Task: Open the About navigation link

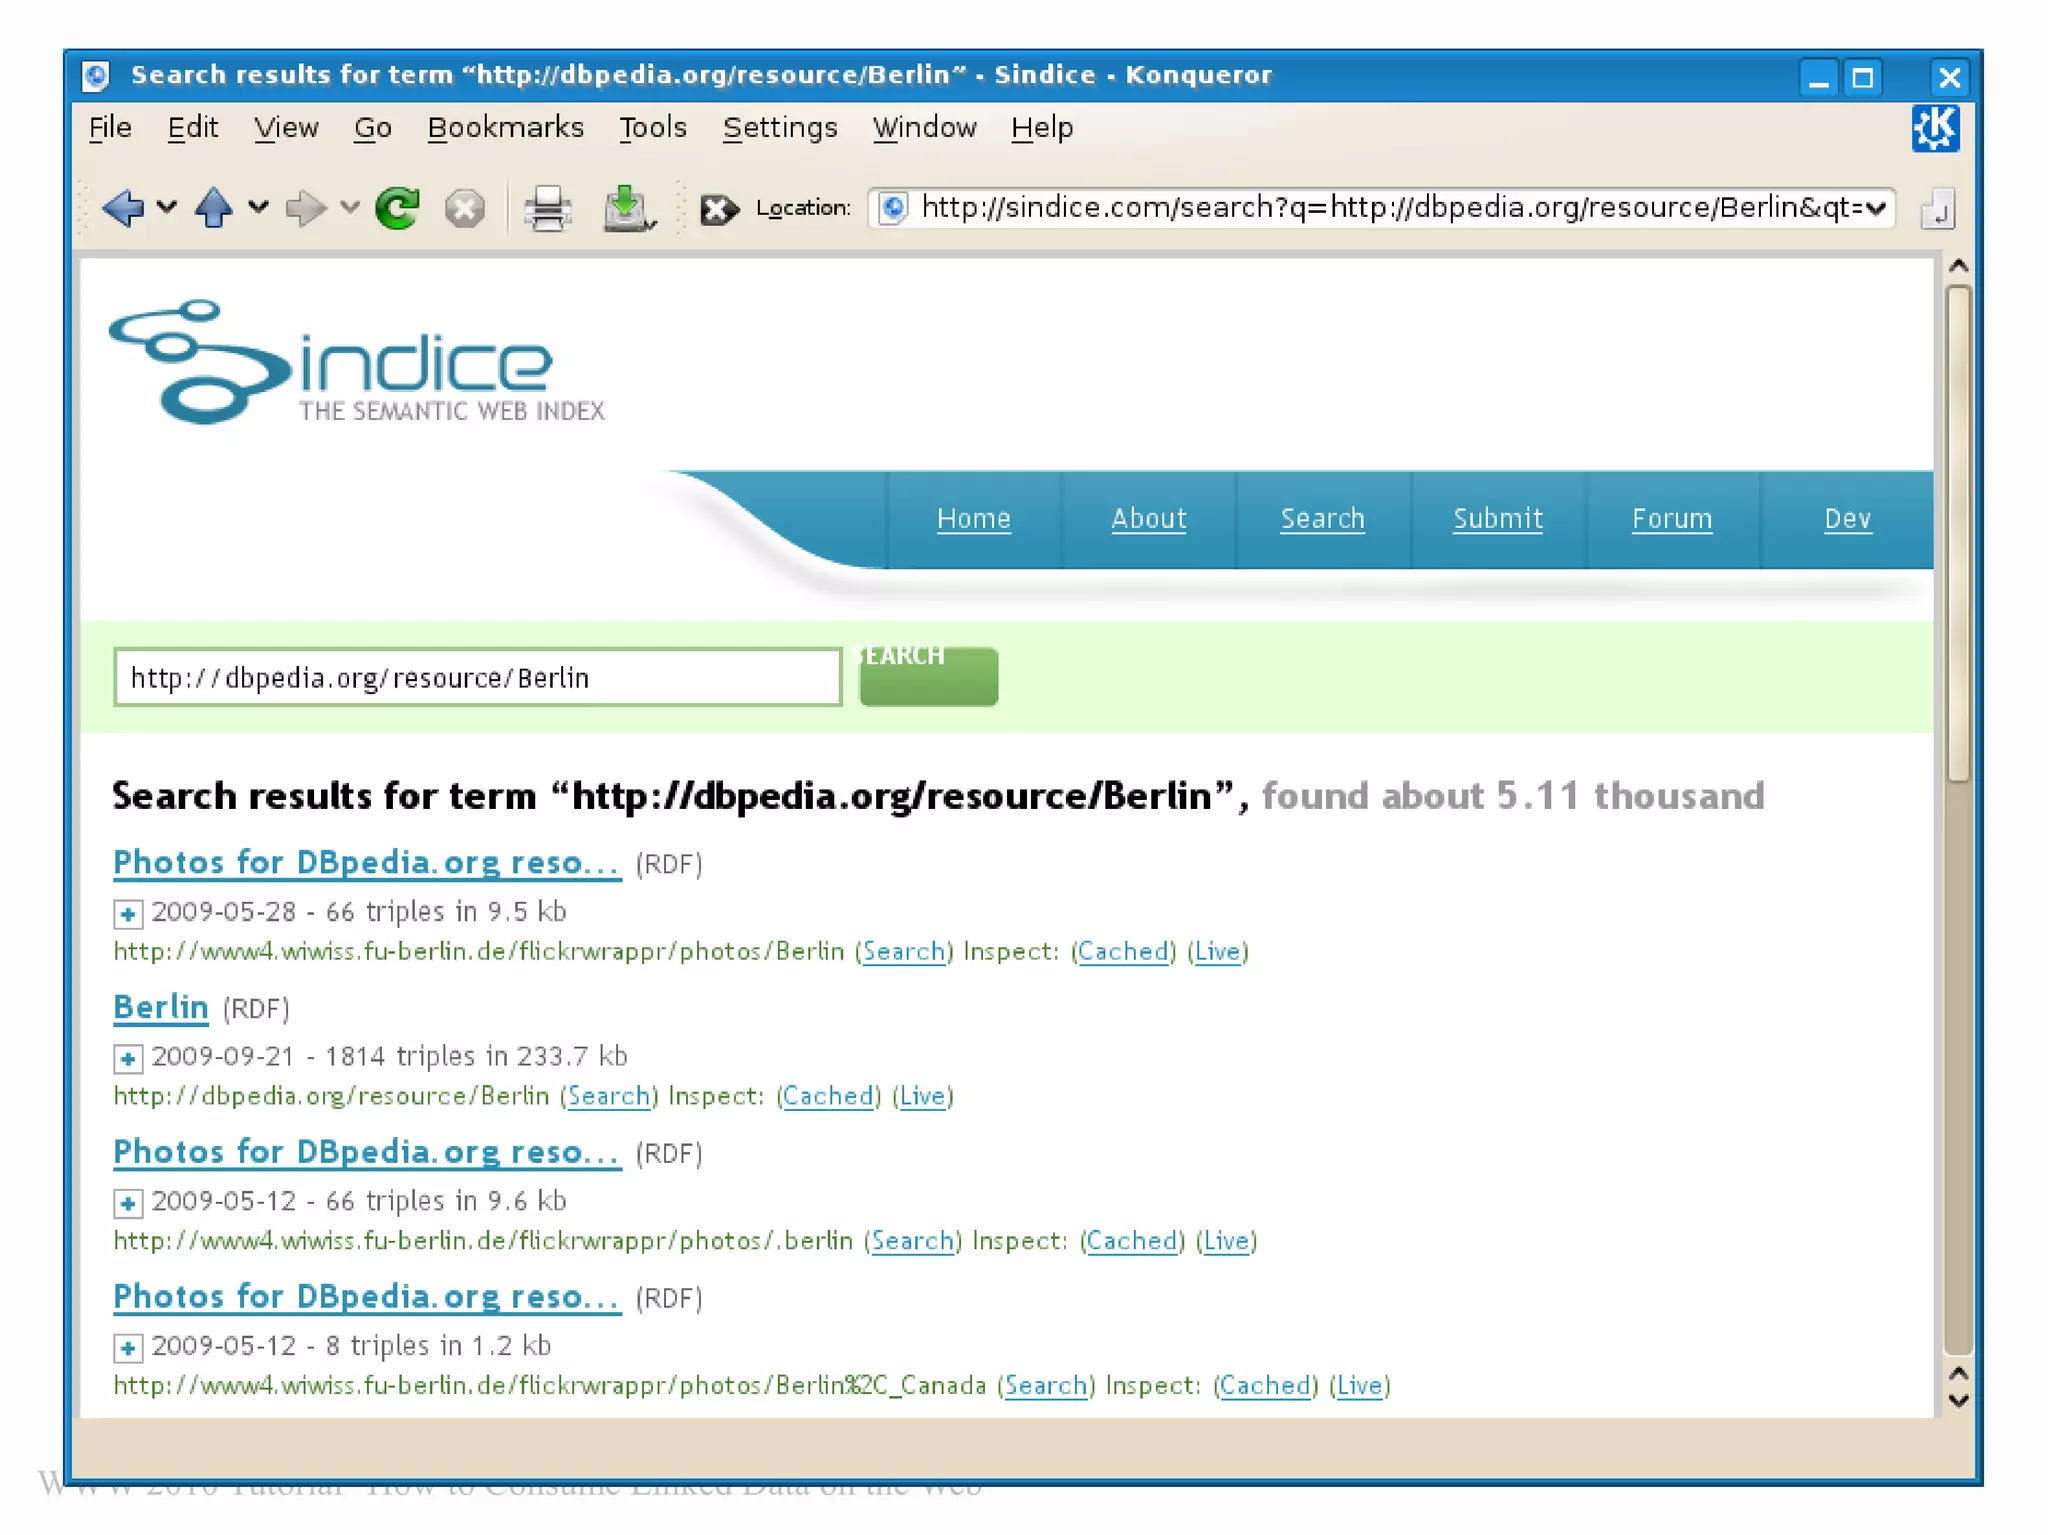Action: click(1148, 518)
